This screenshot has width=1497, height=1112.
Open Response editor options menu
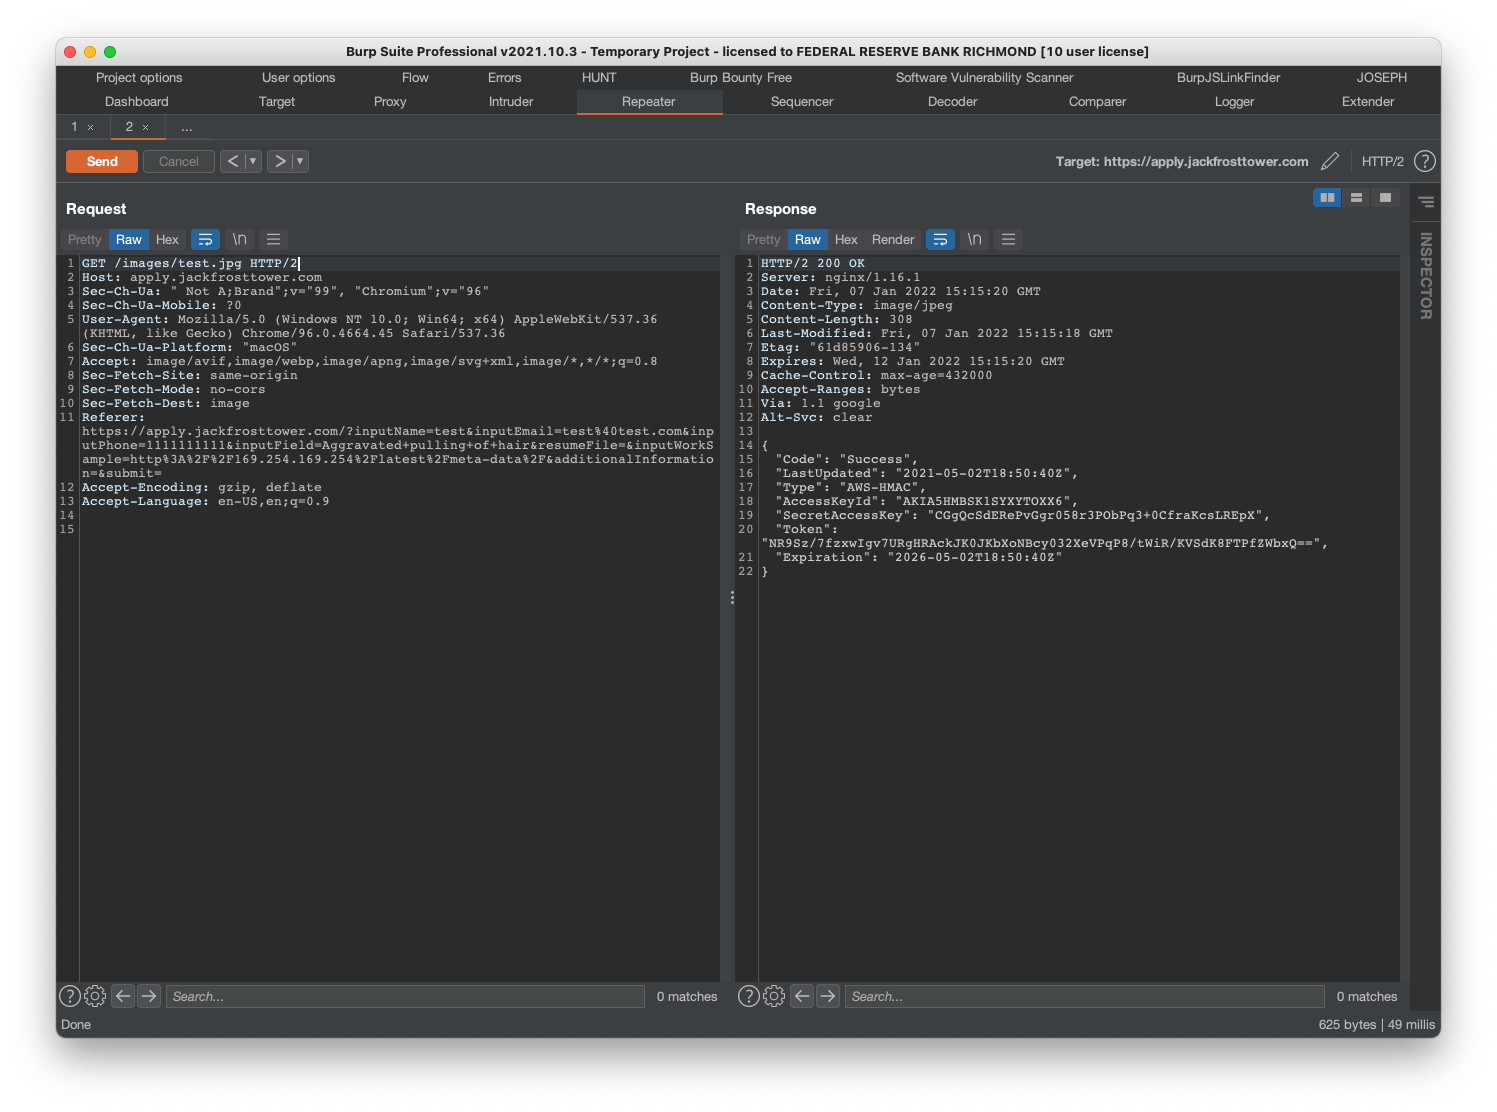point(1008,239)
